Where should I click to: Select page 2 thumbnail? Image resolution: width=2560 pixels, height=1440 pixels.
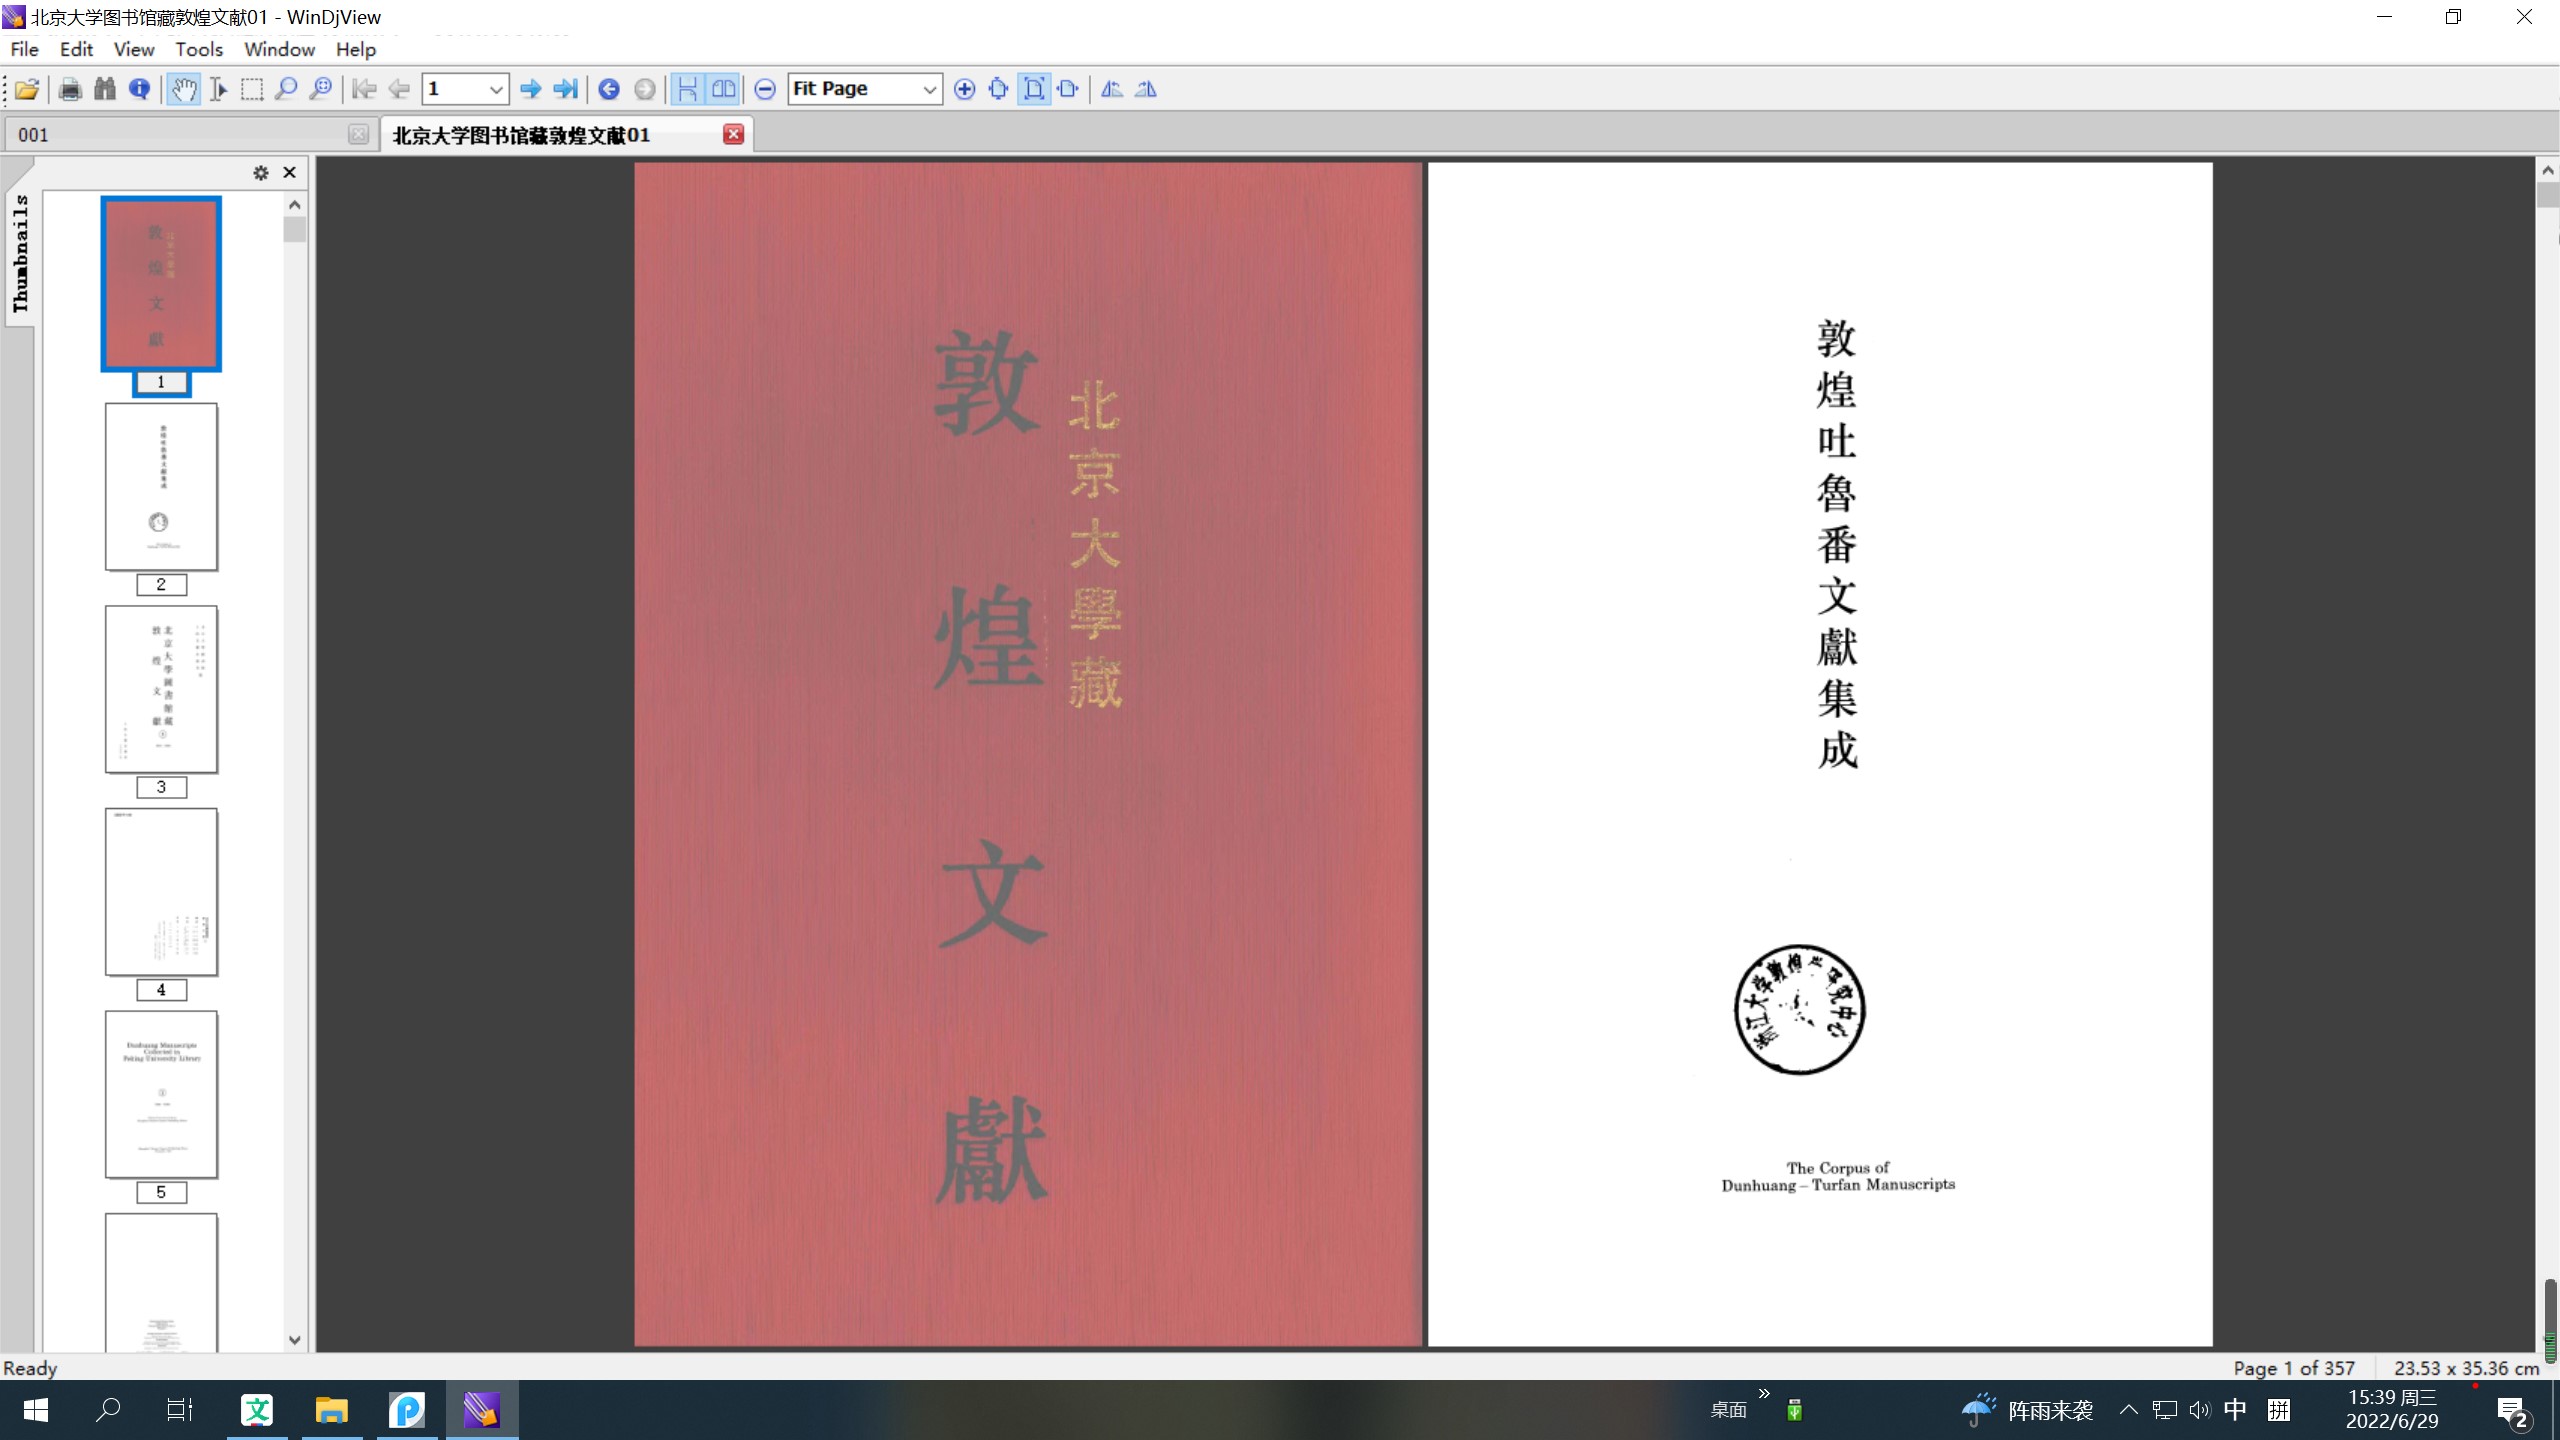pos(161,487)
